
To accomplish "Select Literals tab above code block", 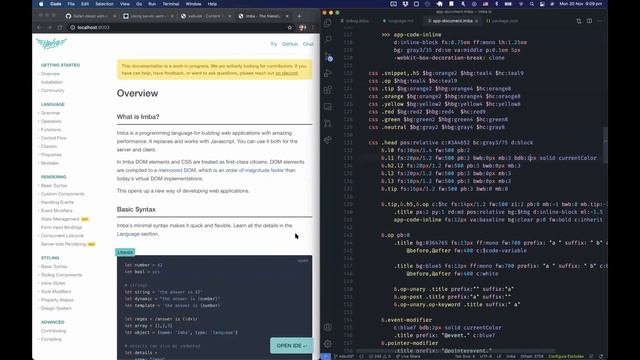I will click(x=125, y=252).
